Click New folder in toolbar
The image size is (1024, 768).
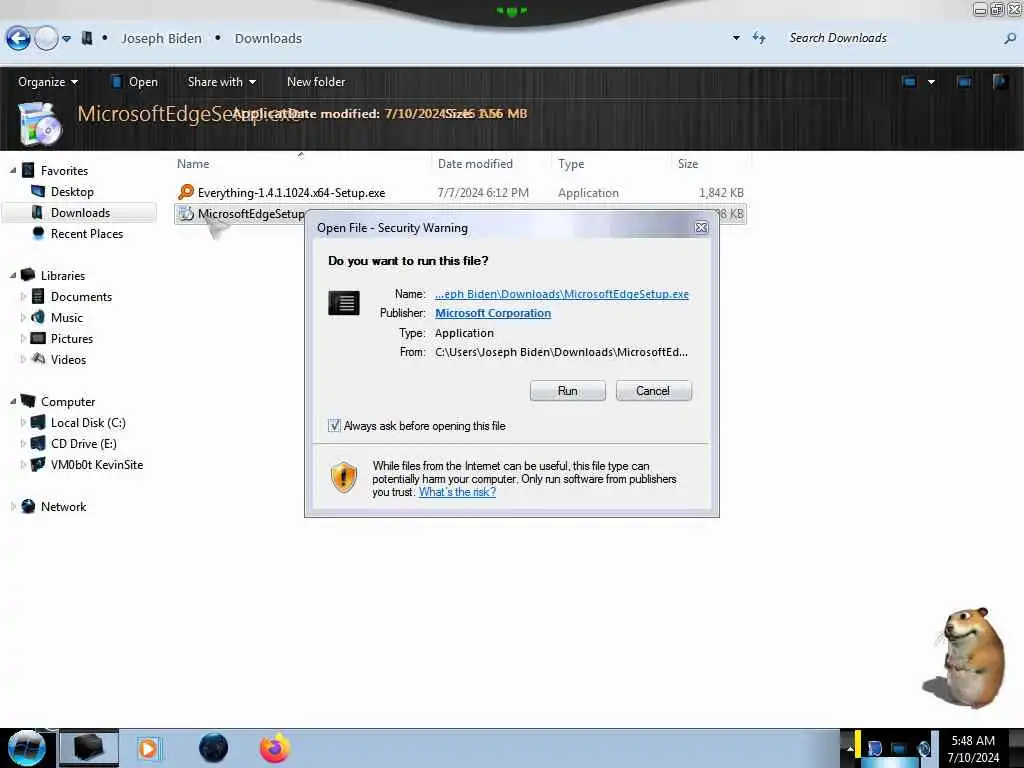click(316, 82)
